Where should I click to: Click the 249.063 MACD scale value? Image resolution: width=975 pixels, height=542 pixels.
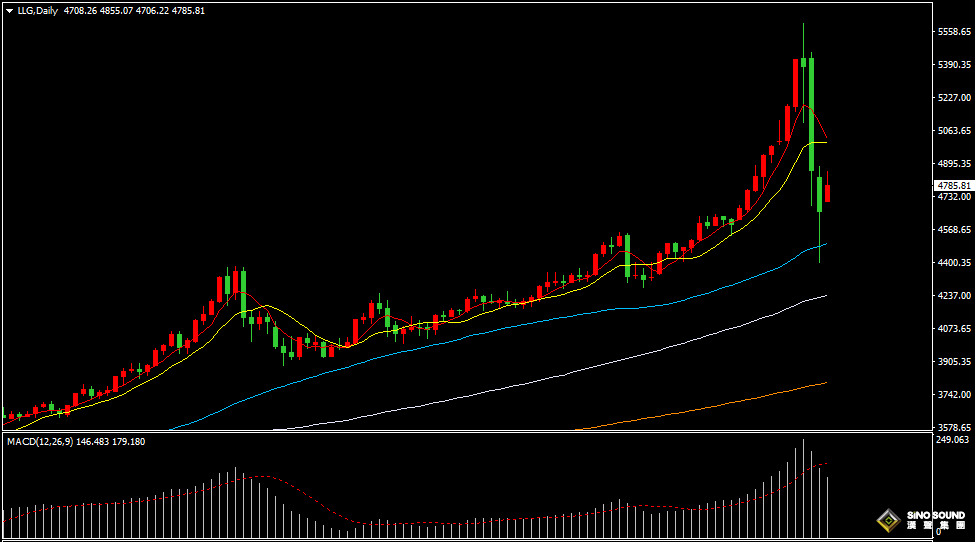(953, 440)
